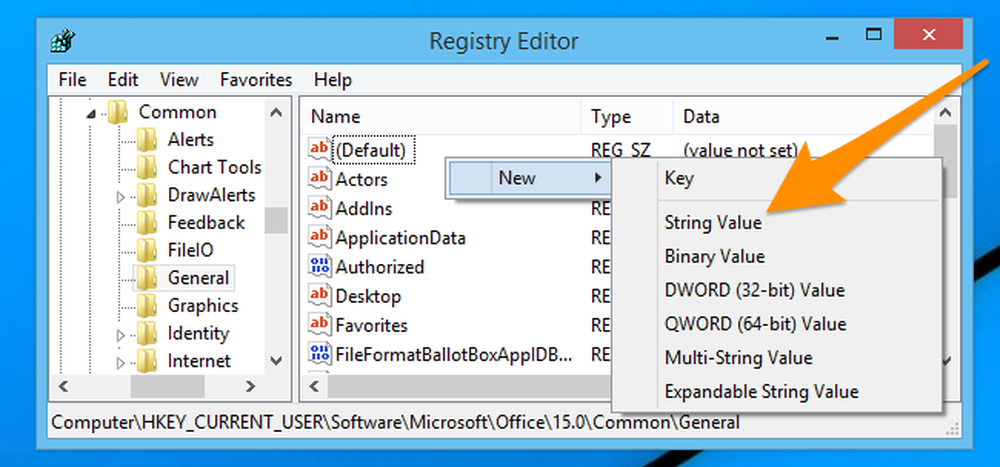Select the FileIO key in tree
Viewport: 1000px width, 467px height.
pos(191,250)
